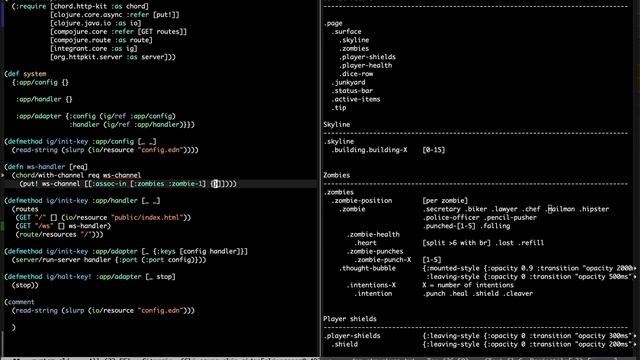The width and height of the screenshot is (640, 360).
Task: Click "public/index.html" resource string
Action: [x=147, y=218]
